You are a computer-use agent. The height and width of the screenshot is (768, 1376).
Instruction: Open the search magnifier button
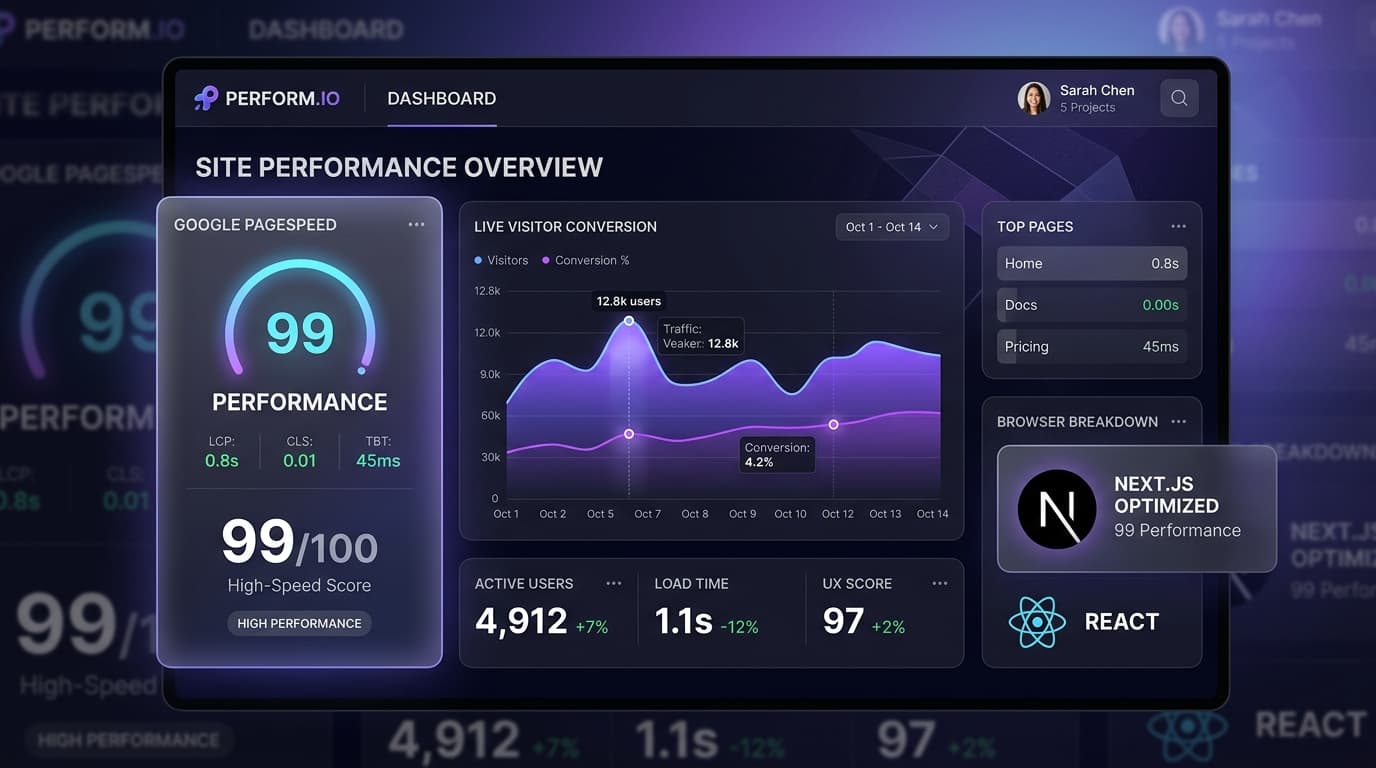[x=1179, y=98]
